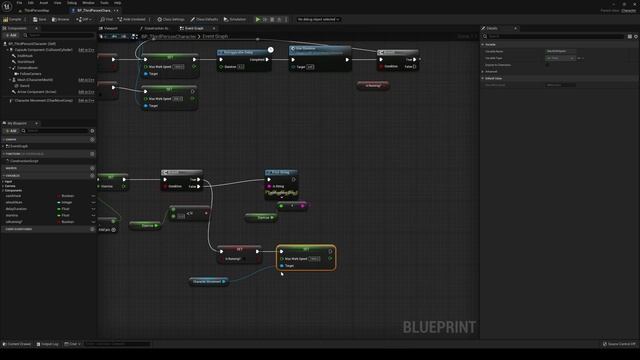Image resolution: width=640 pixels, height=360 pixels.
Task: Expand the EventGraph tree item
Action: (x=4, y=146)
